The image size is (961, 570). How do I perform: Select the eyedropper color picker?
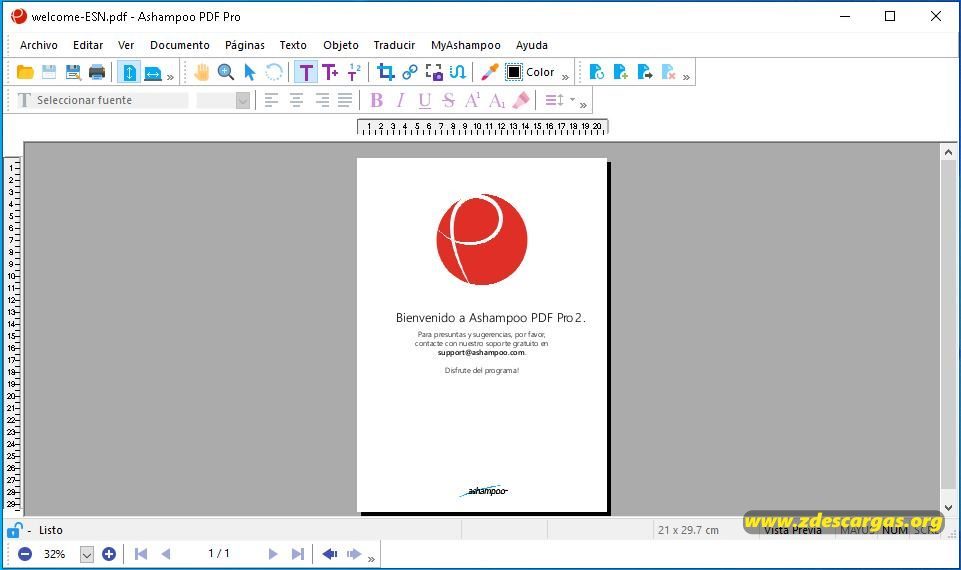[x=489, y=72]
